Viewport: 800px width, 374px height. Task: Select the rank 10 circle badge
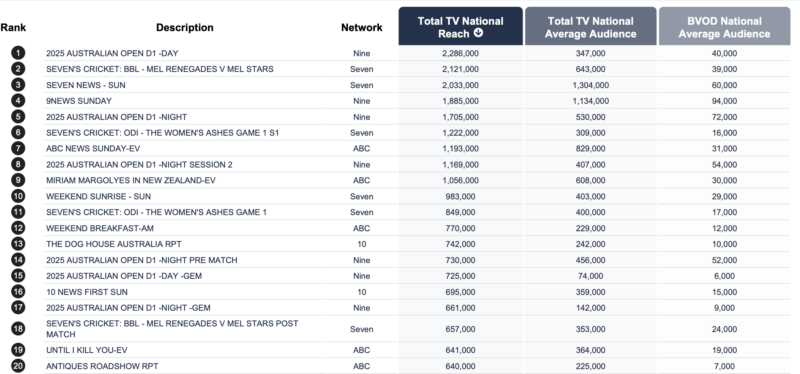point(18,196)
